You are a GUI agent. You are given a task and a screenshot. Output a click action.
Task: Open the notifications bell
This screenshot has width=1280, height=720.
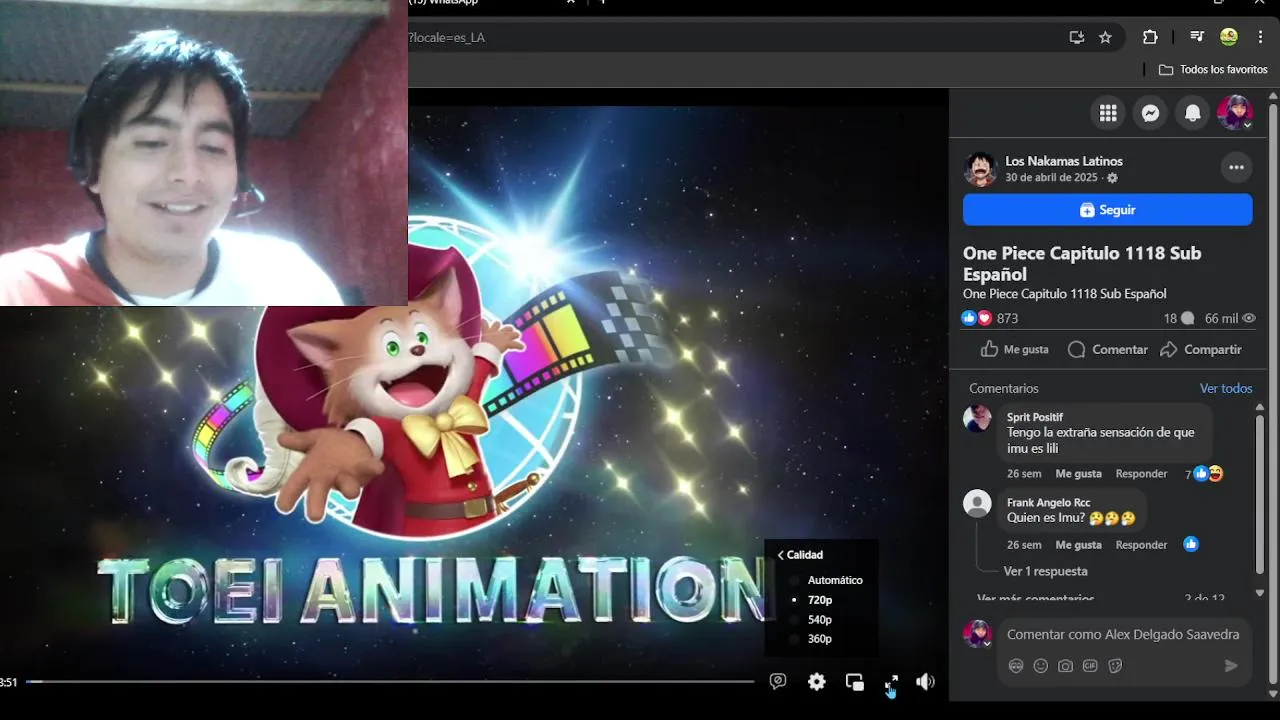[1192, 113]
